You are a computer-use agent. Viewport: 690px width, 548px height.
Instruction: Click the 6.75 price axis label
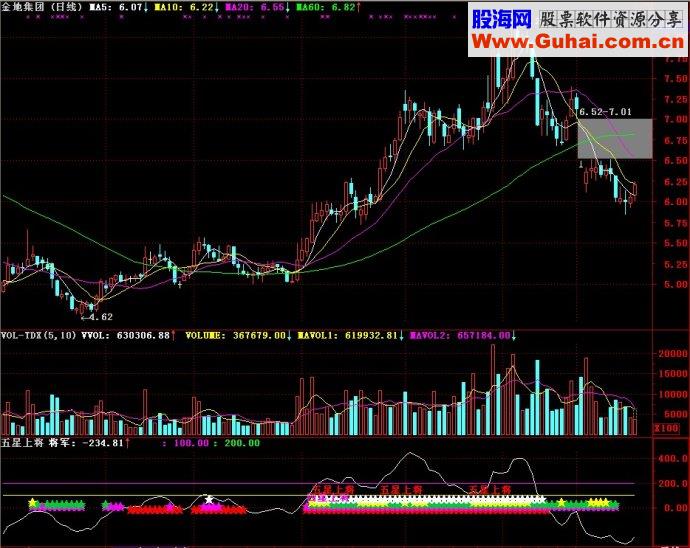pos(675,140)
